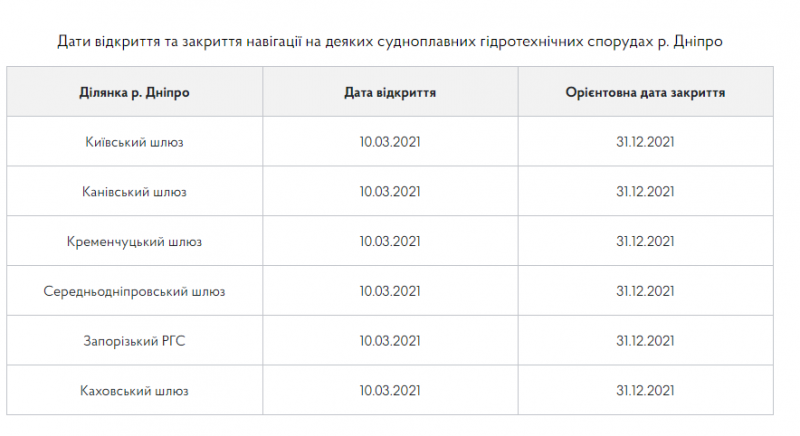This screenshot has height=436, width=800.
Task: Click the closing date for Запорізький РГС
Action: [645, 341]
